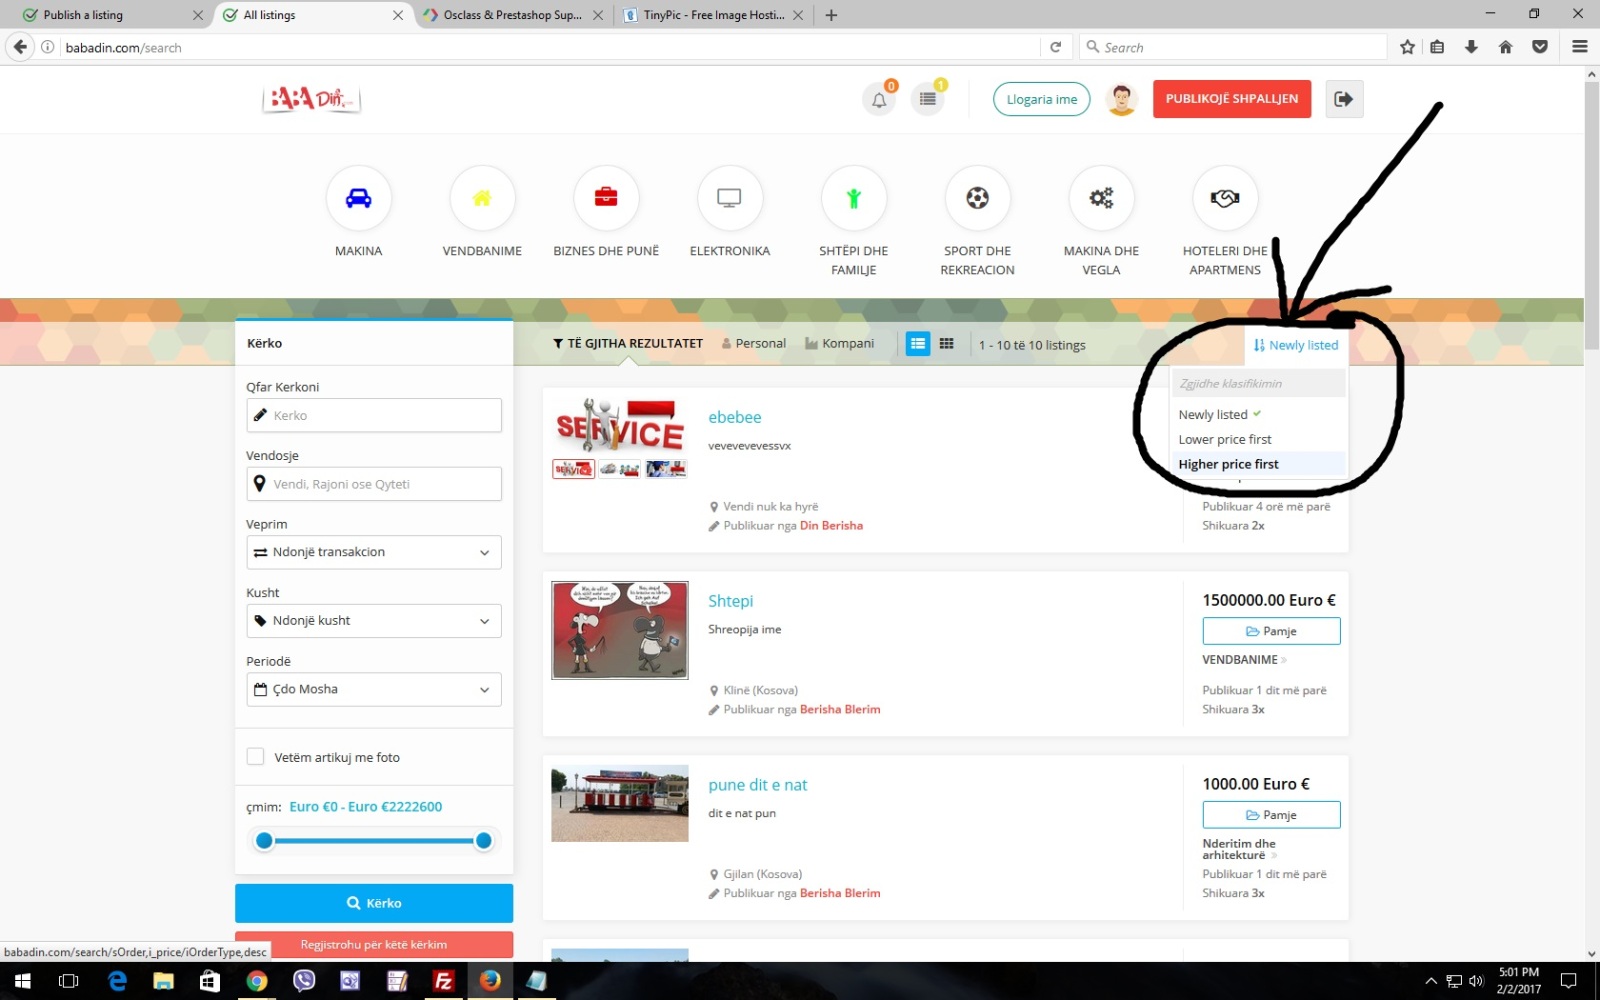This screenshot has width=1600, height=1000.
Task: Open a new browser tab
Action: 831,15
